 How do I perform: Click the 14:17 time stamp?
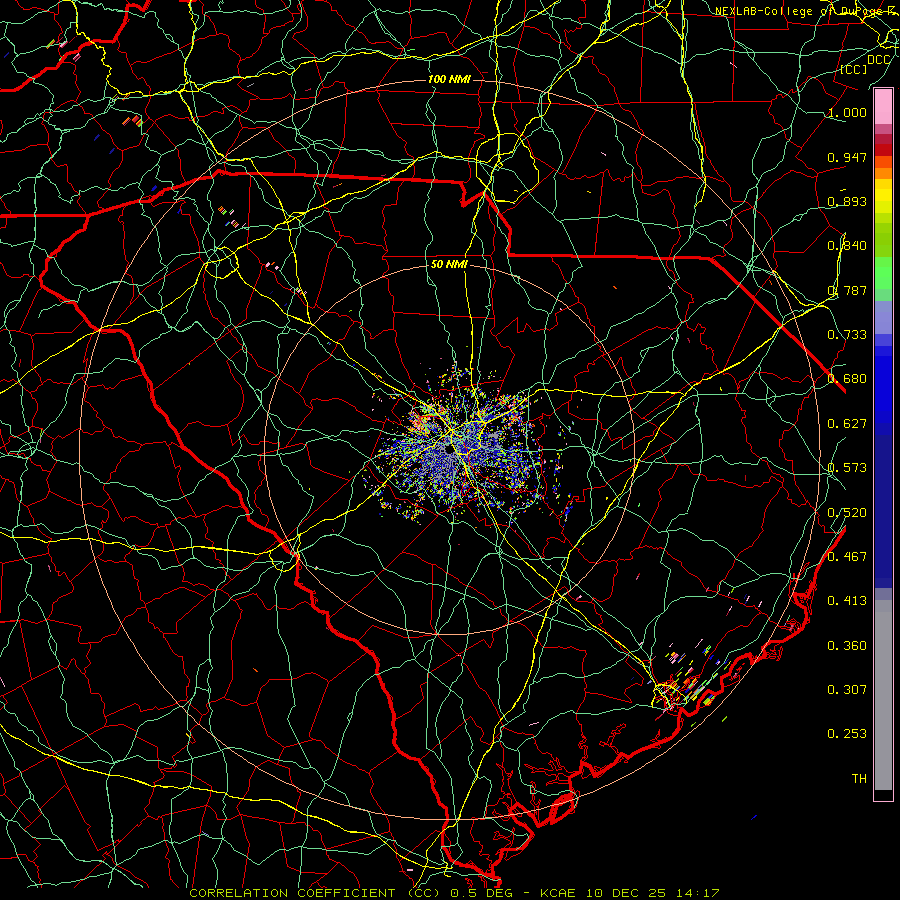point(697,893)
